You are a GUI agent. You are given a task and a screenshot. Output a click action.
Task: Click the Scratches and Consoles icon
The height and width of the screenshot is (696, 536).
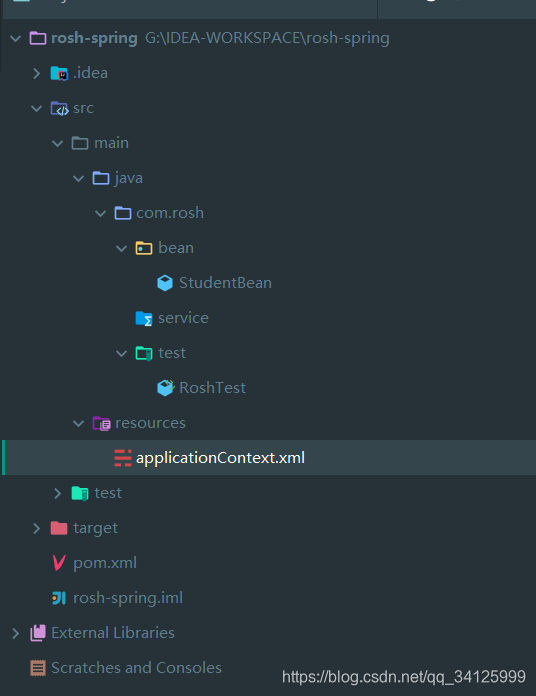point(38,668)
